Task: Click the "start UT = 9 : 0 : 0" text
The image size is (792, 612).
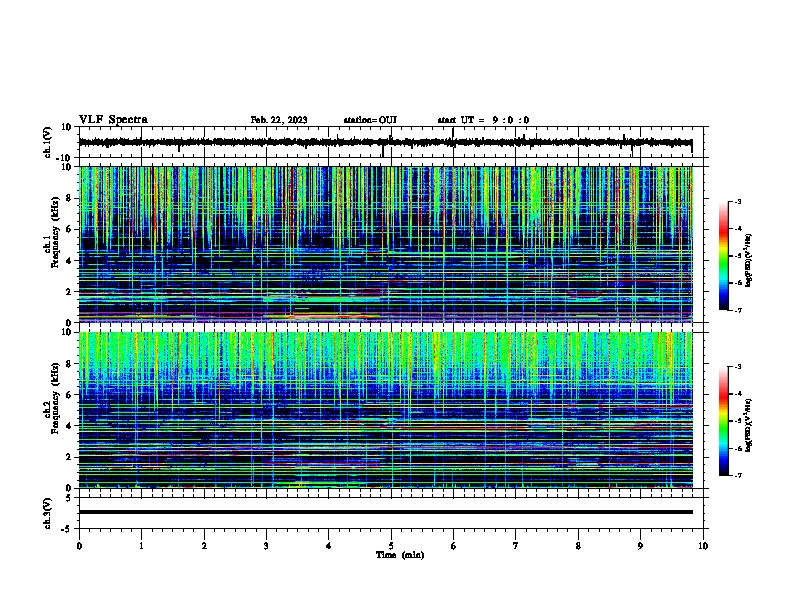Action: pos(483,120)
